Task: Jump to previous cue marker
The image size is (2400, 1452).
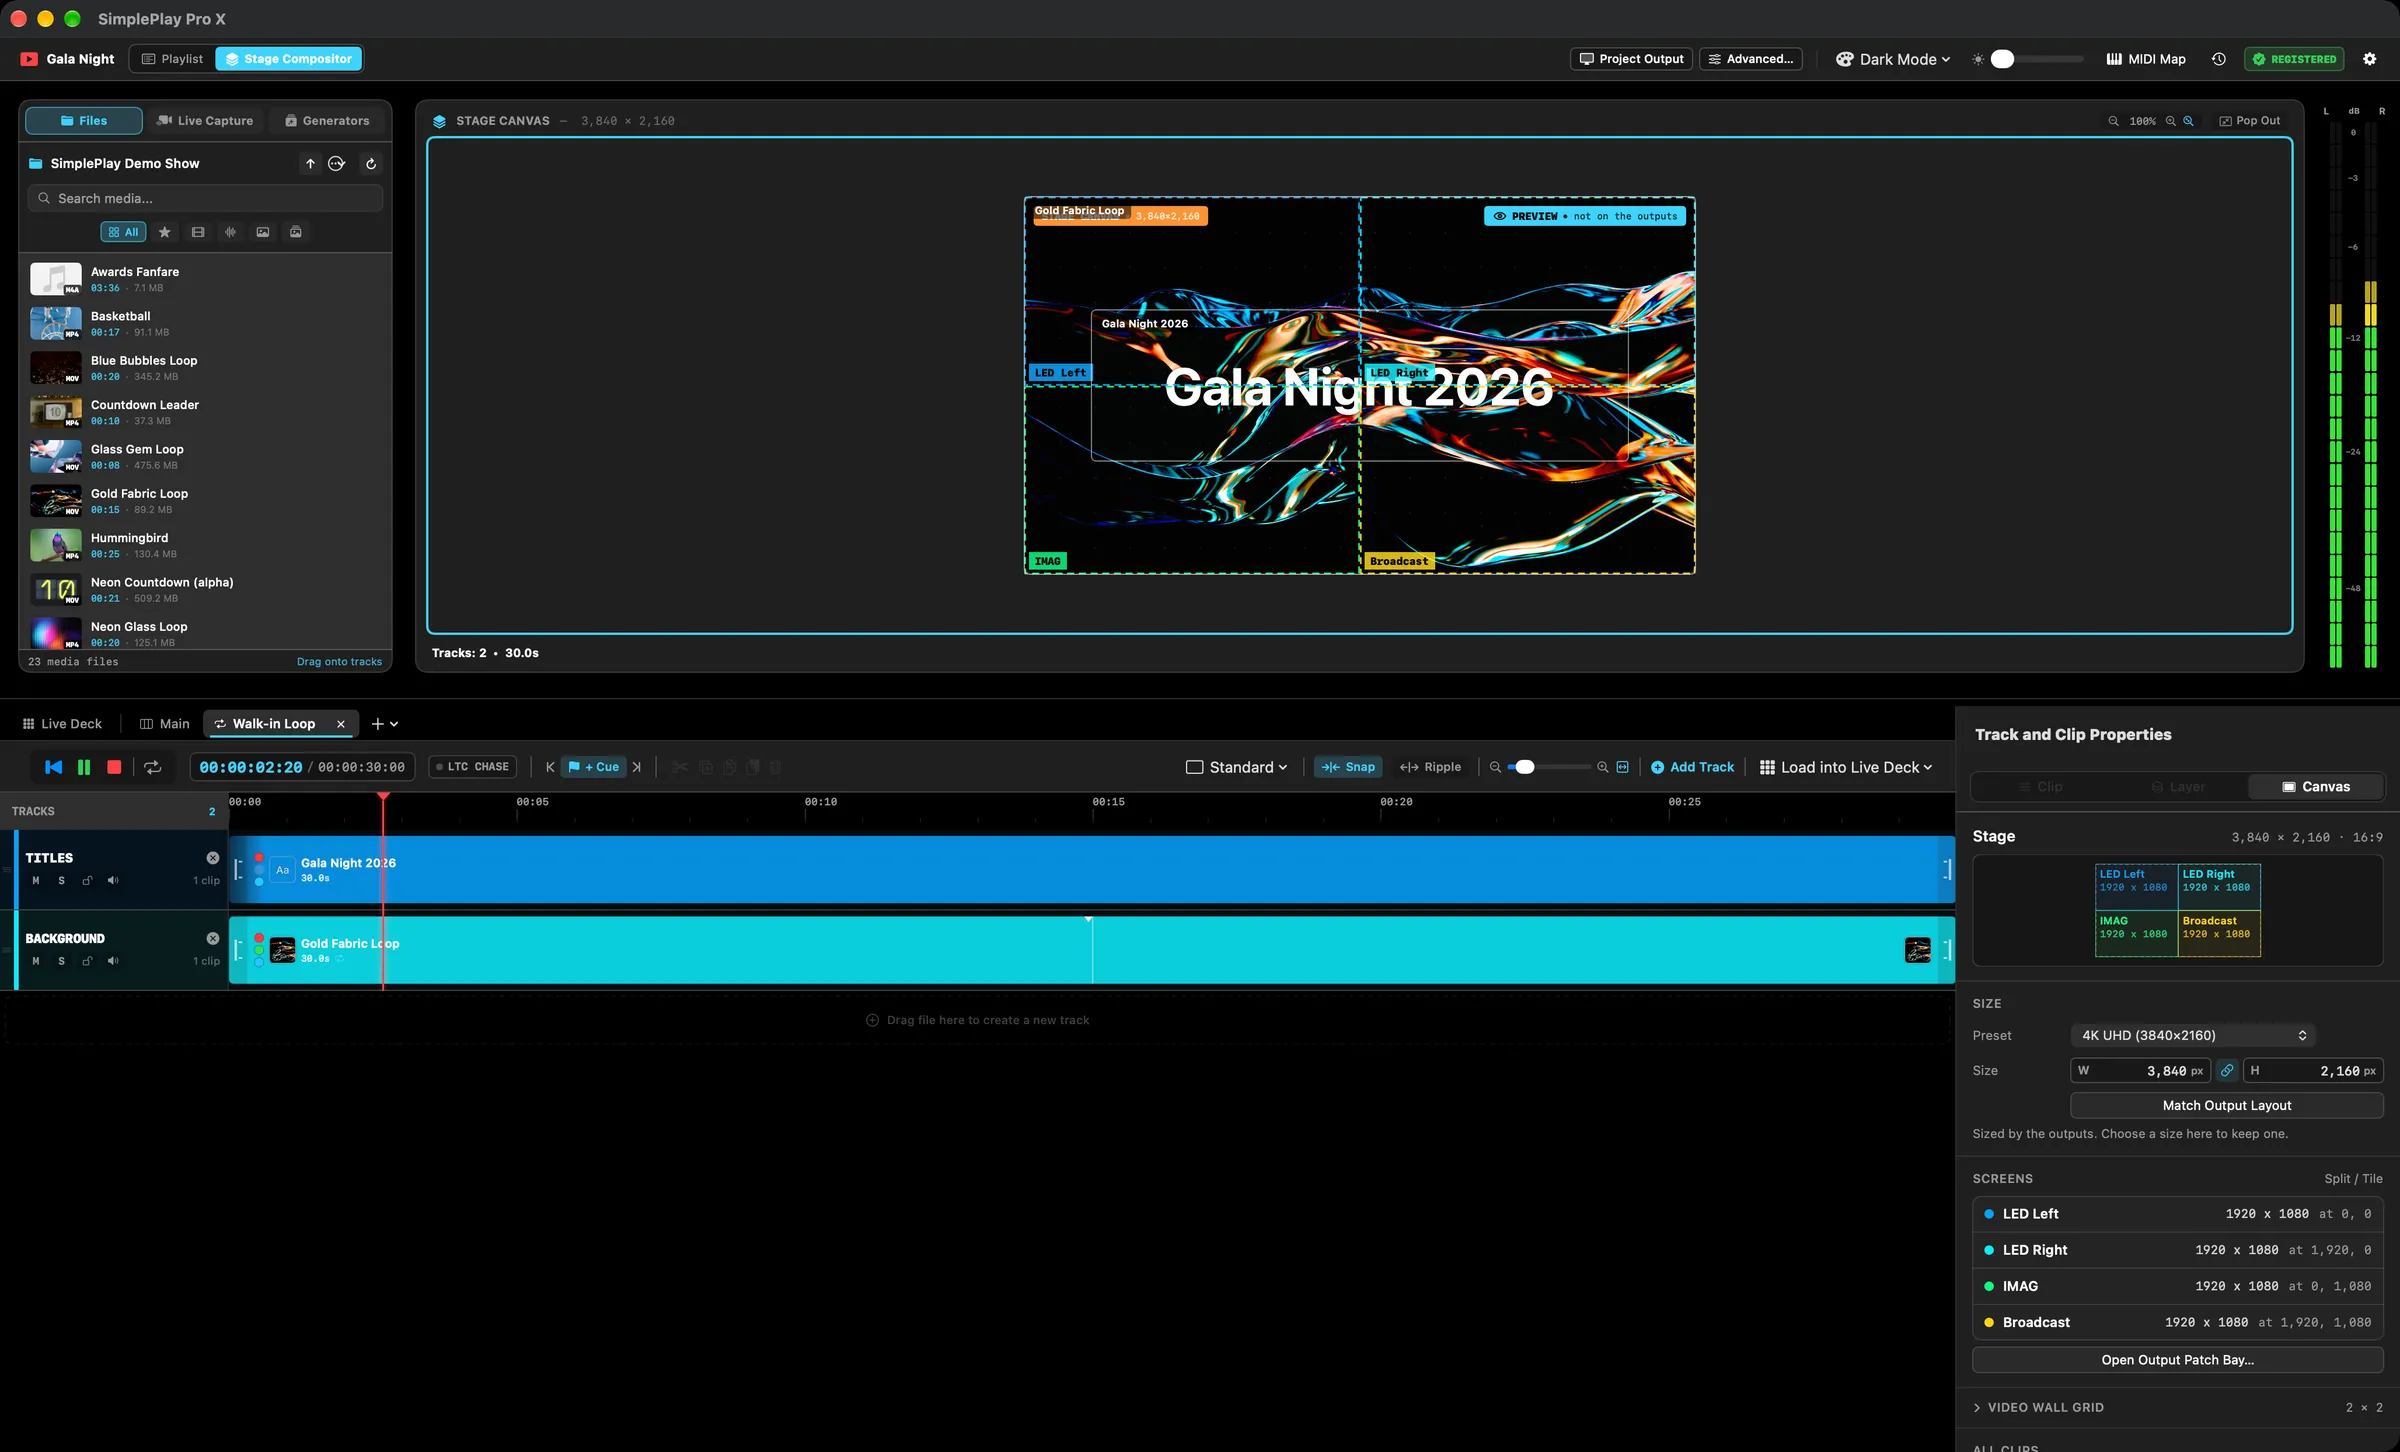Action: coord(550,767)
